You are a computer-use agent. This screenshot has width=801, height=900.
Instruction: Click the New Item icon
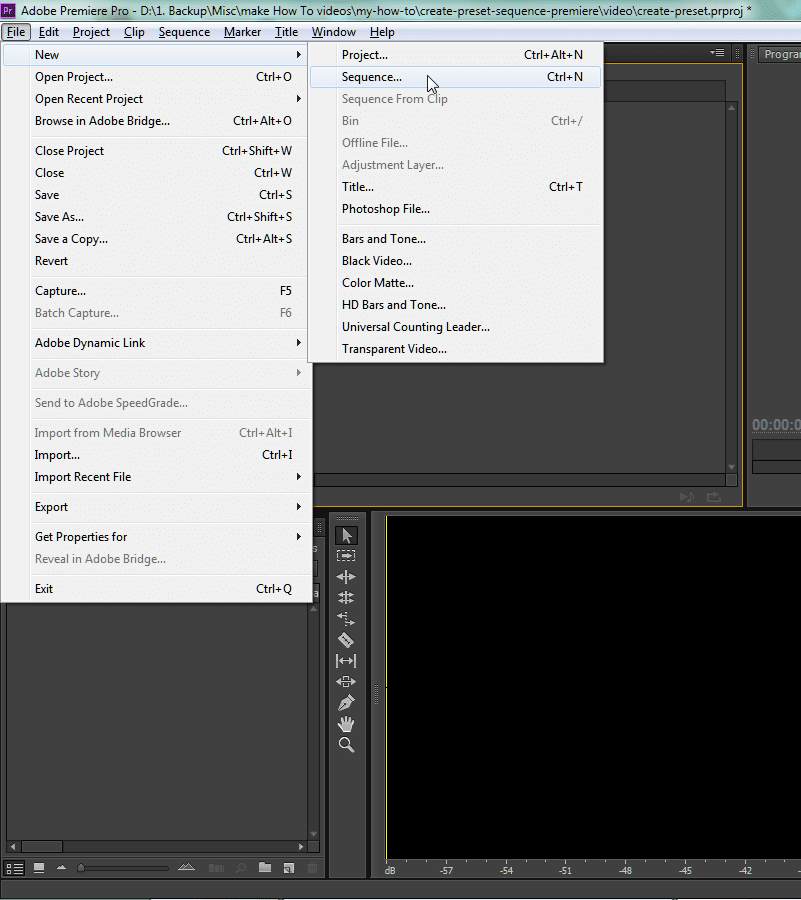click(x=289, y=868)
